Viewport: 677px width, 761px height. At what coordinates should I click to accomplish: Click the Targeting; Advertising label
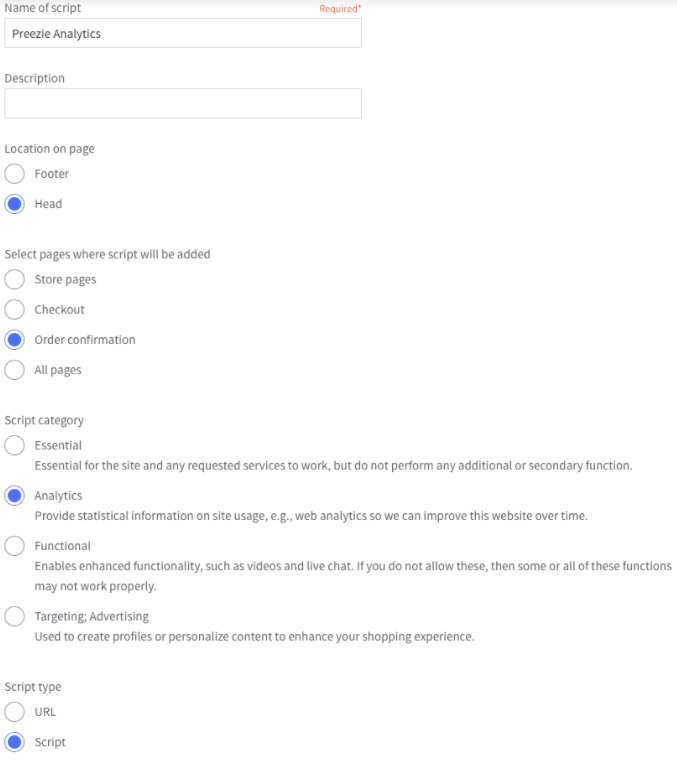92,616
